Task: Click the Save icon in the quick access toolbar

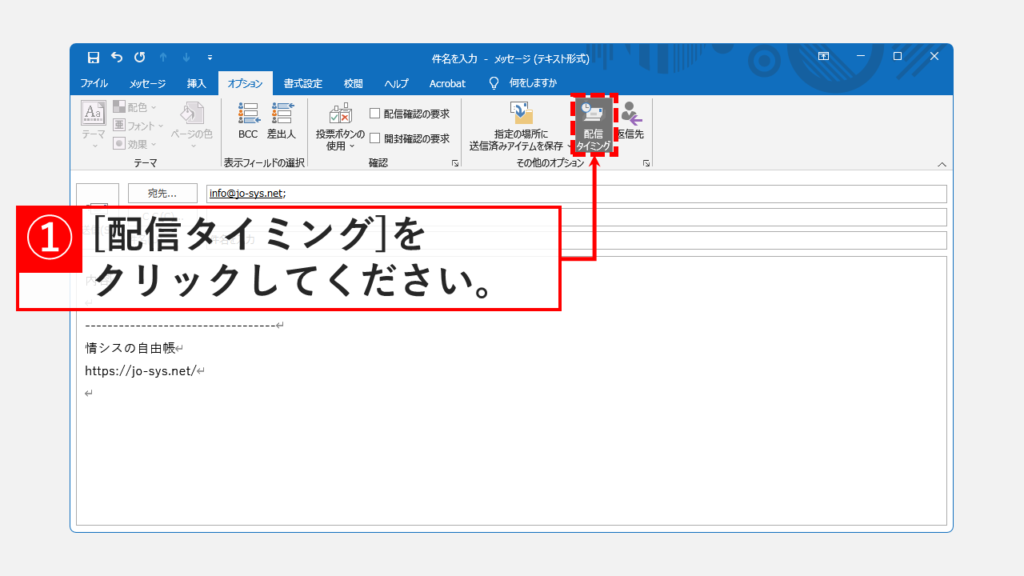Action: 93,57
